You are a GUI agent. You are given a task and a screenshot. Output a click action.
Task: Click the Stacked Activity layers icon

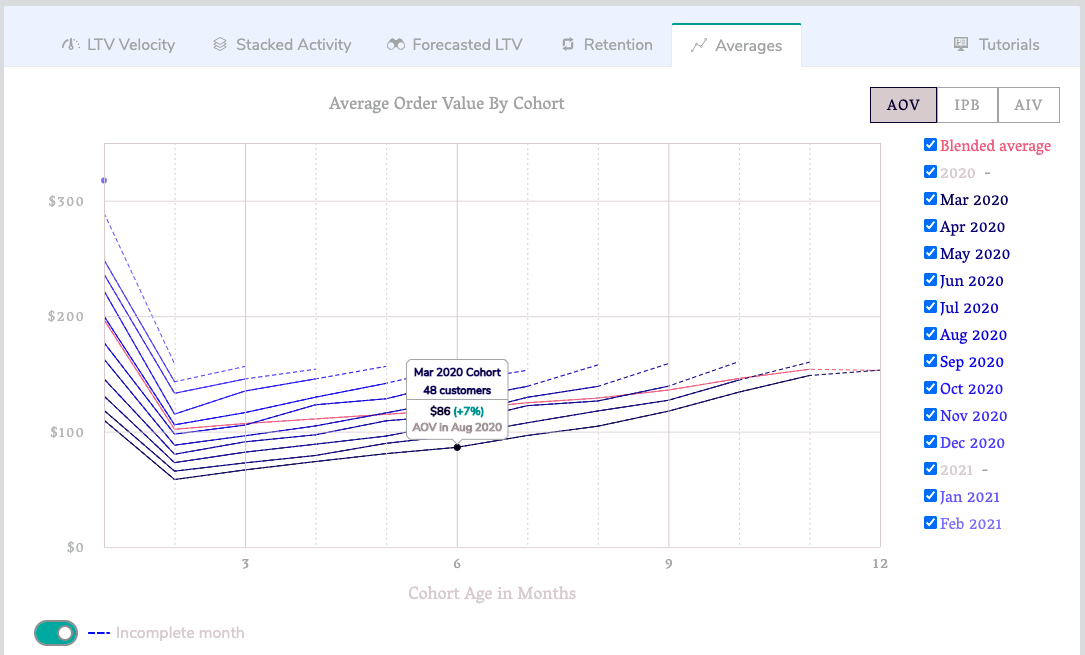(220, 44)
